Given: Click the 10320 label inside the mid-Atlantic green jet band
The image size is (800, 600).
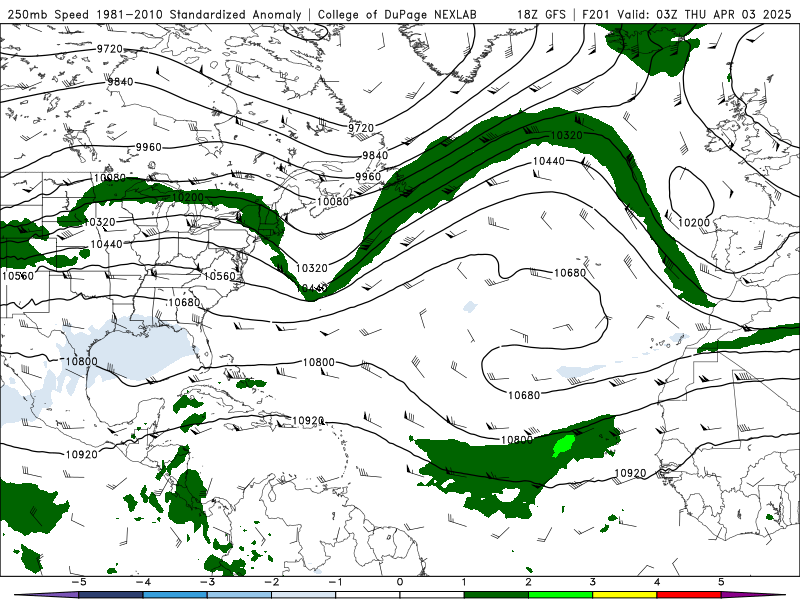Looking at the screenshot, I should [567, 135].
